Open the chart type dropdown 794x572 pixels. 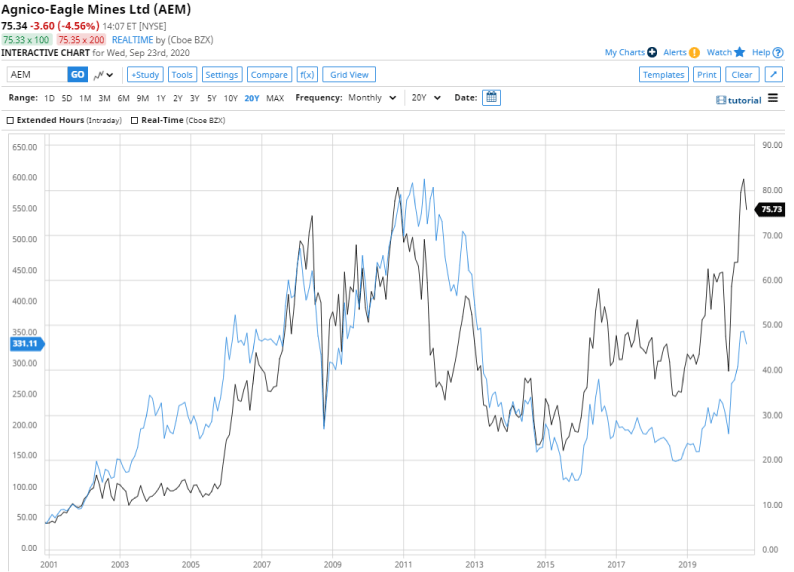coord(104,75)
